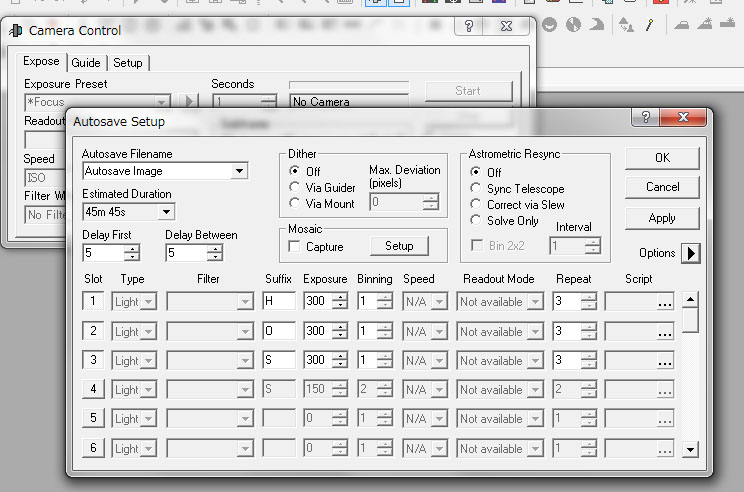Image resolution: width=744 pixels, height=492 pixels.
Task: Open slot 4 Type dropdown
Action: (149, 390)
